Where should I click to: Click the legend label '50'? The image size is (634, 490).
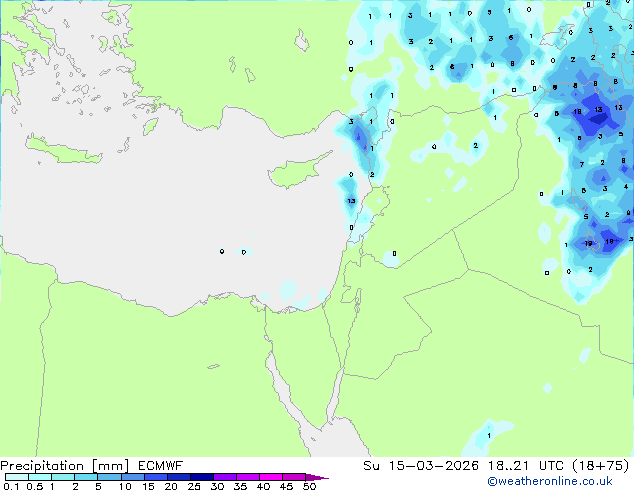[x=309, y=486]
